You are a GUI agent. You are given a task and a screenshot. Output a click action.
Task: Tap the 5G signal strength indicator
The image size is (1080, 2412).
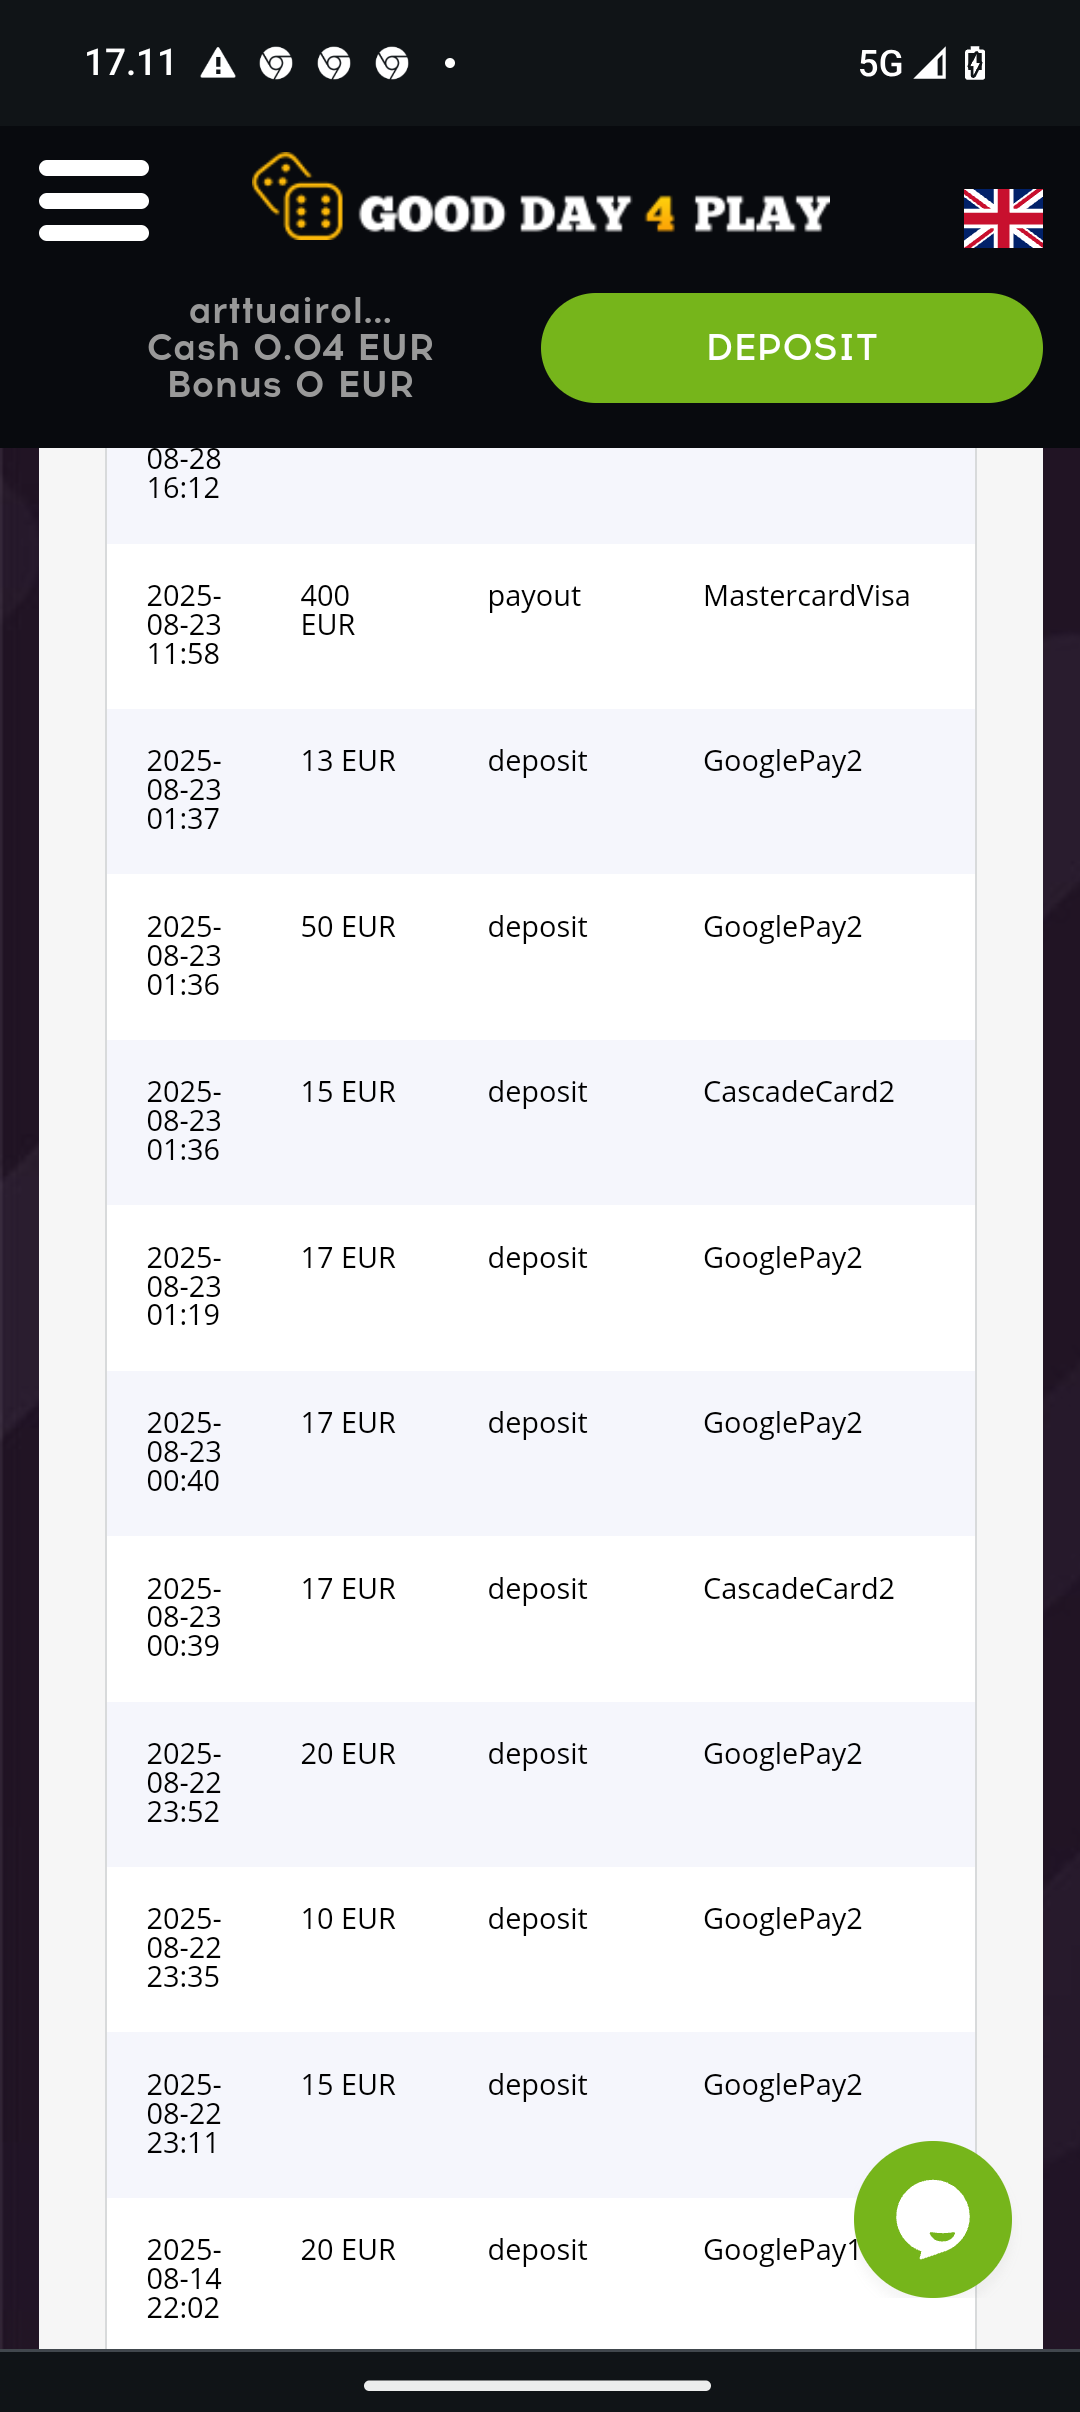(901, 64)
